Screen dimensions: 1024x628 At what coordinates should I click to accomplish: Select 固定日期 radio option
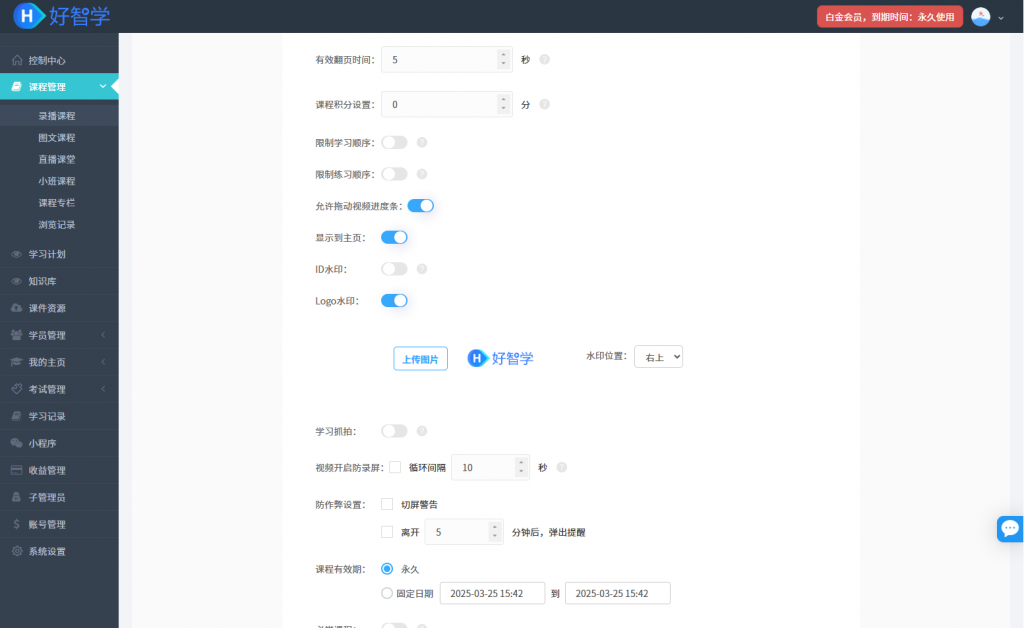coord(387,593)
